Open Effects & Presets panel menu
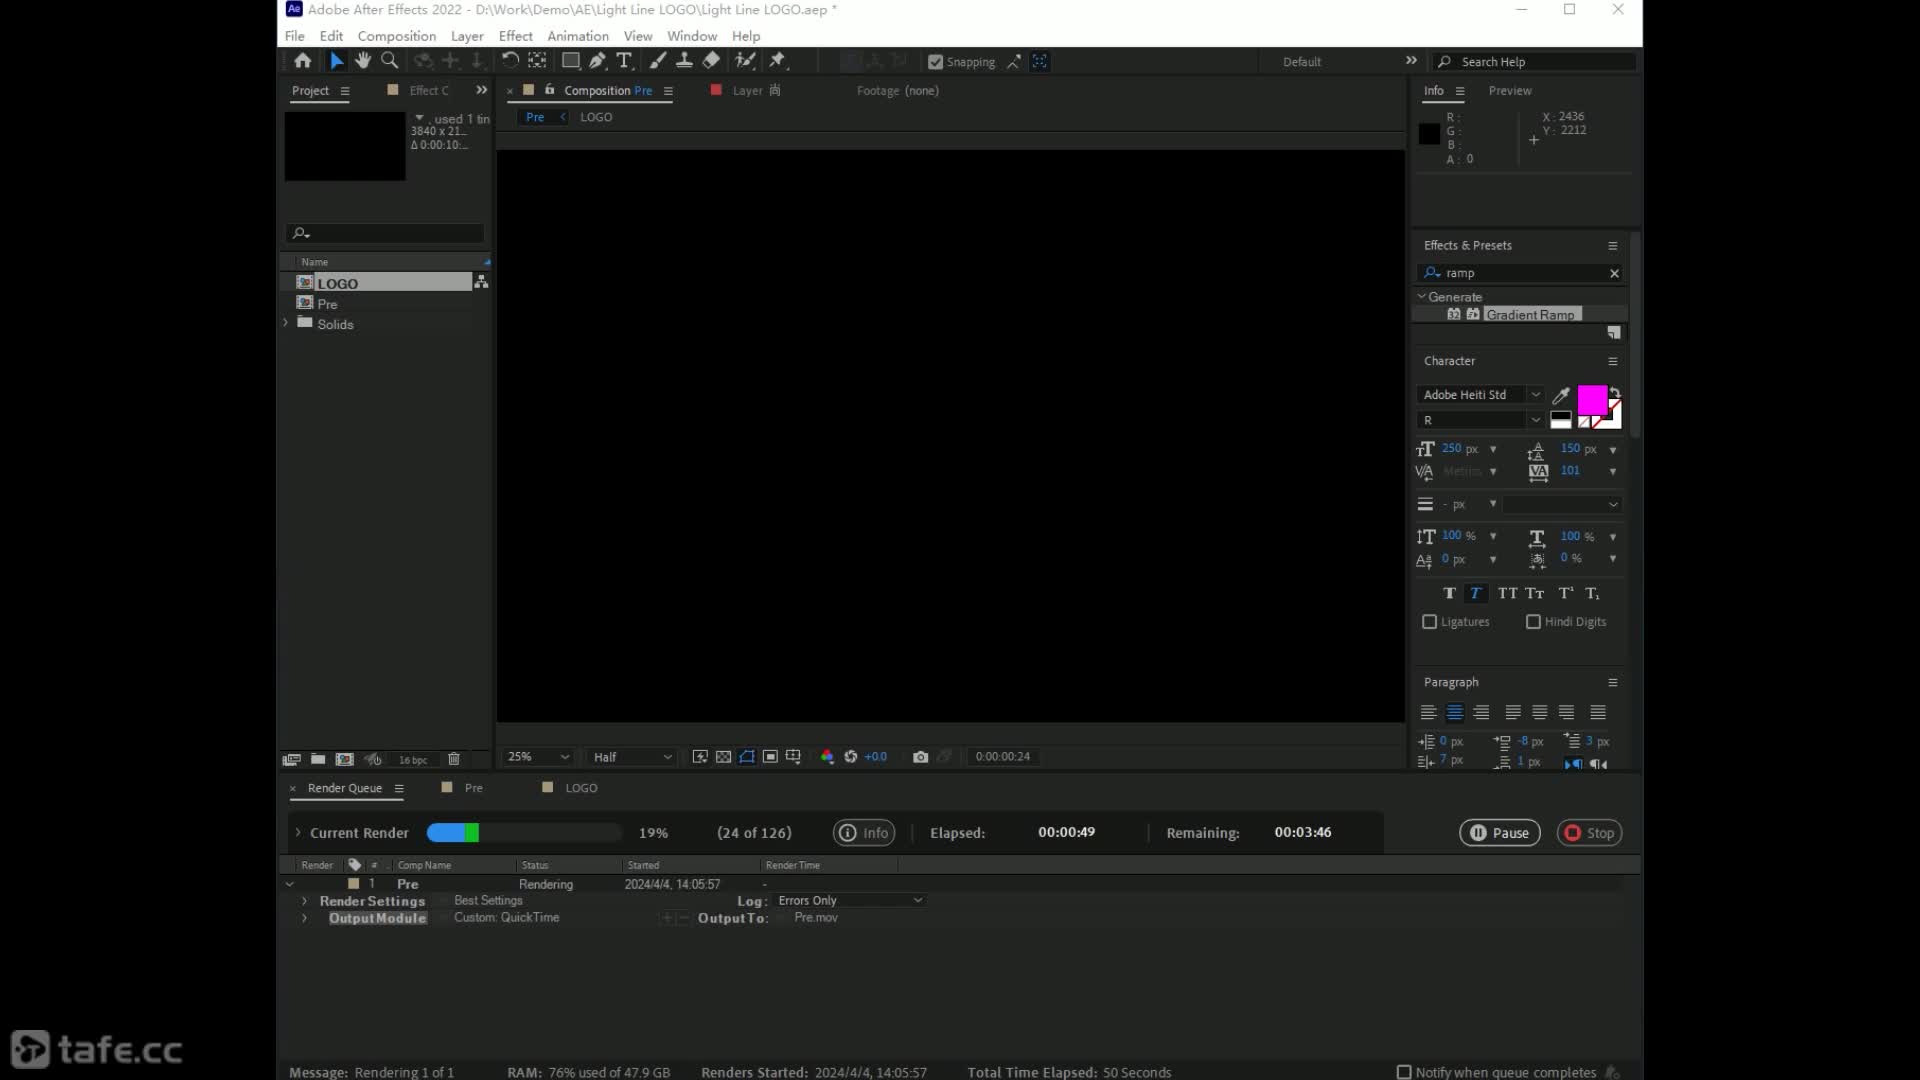Viewport: 1920px width, 1080px height. 1612,246
